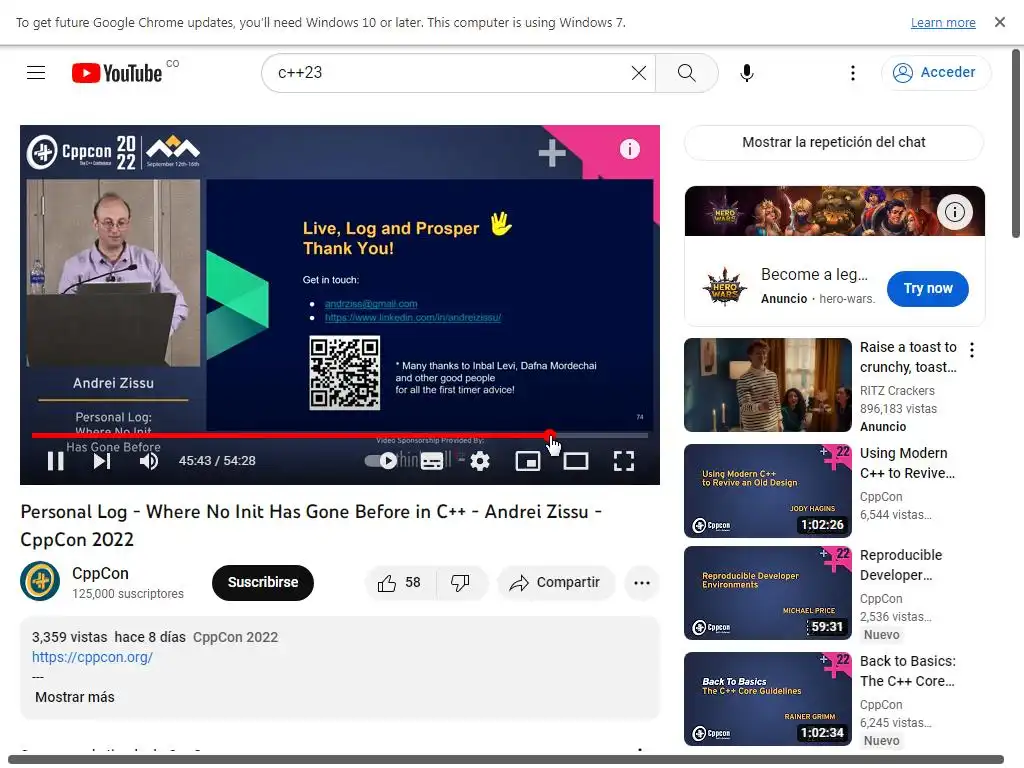The image size is (1024, 768).
Task: Click the '45:43 / 54:28' time display
Action: (217, 461)
